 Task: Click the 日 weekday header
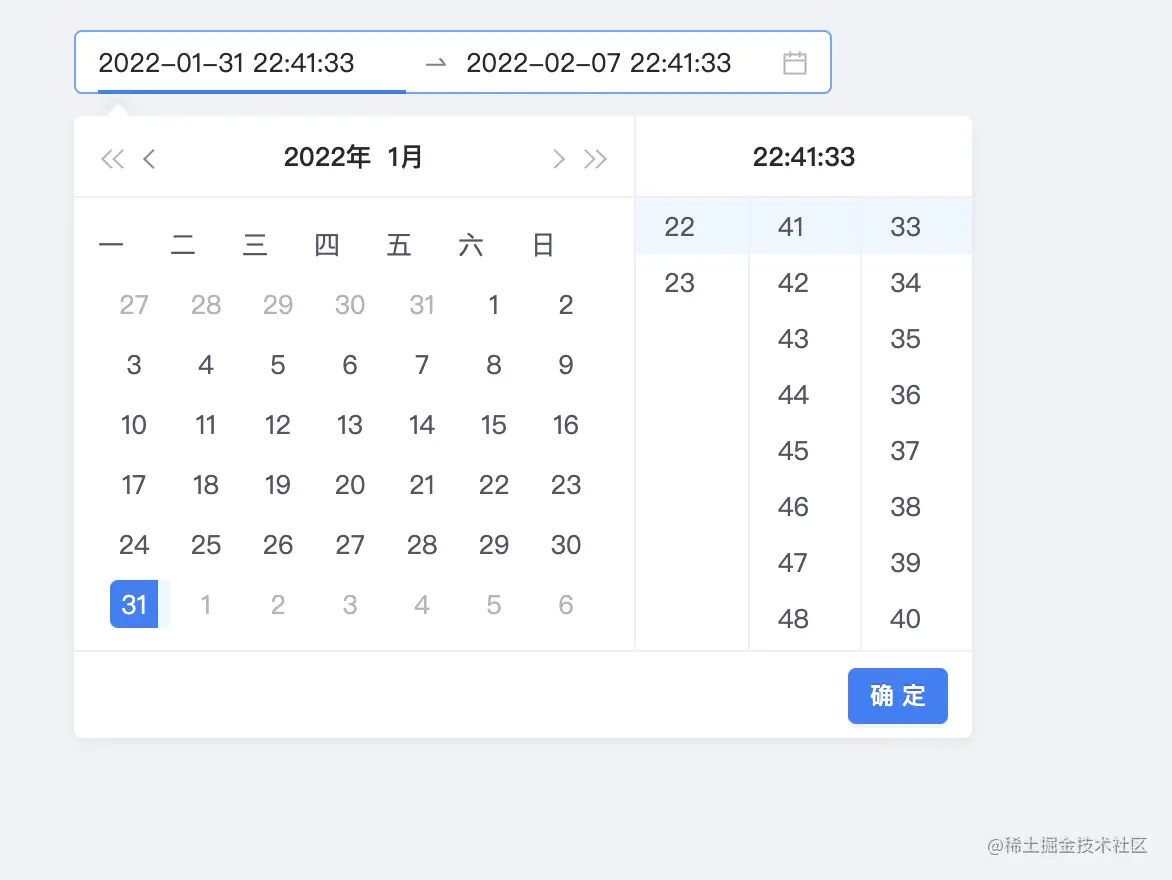(542, 244)
